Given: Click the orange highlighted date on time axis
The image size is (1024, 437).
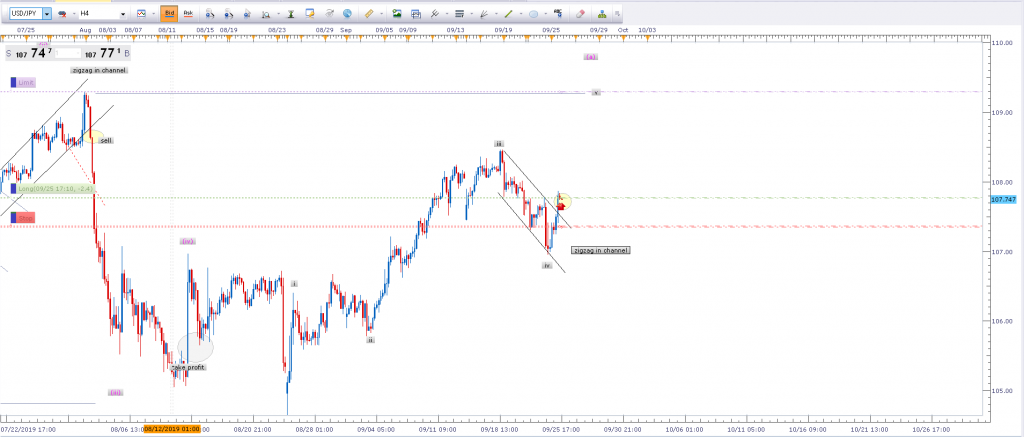Looking at the screenshot, I should [173, 429].
